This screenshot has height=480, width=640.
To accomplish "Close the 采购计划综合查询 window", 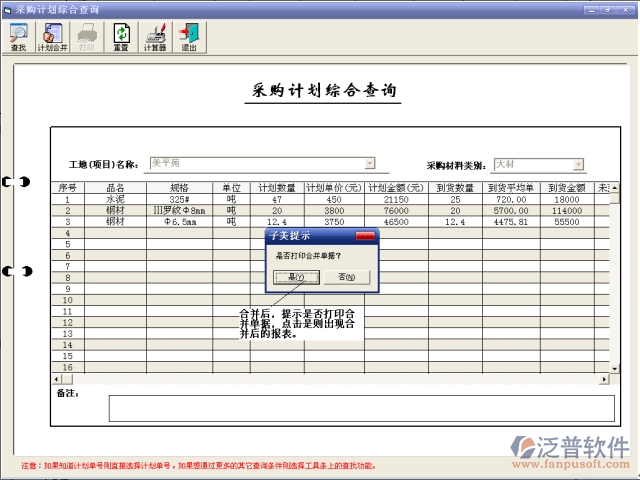I will (x=626, y=10).
